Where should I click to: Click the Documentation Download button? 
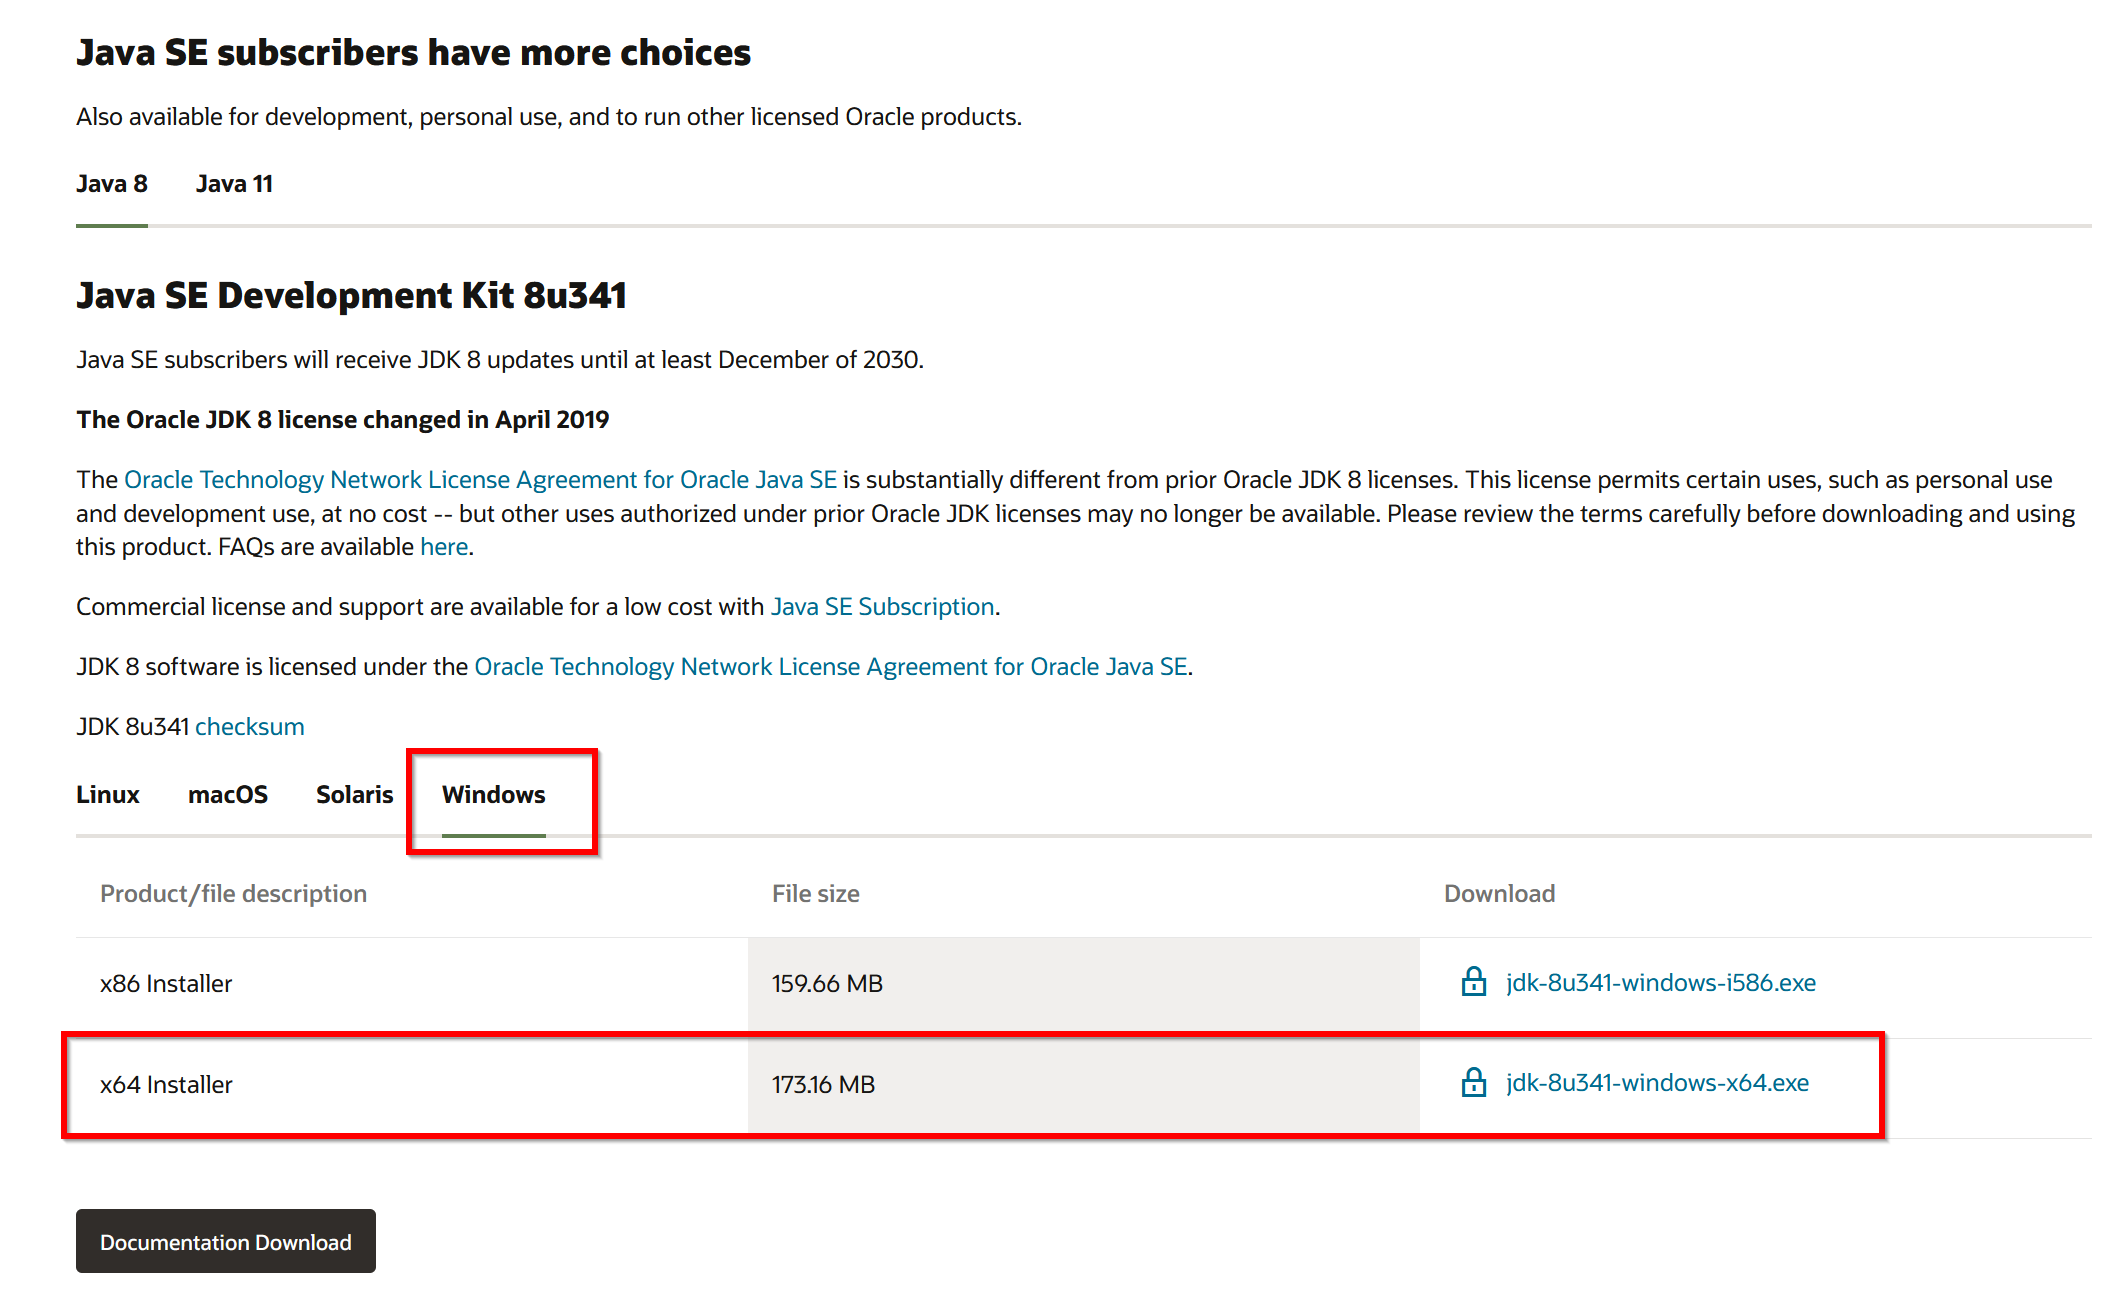[x=226, y=1241]
